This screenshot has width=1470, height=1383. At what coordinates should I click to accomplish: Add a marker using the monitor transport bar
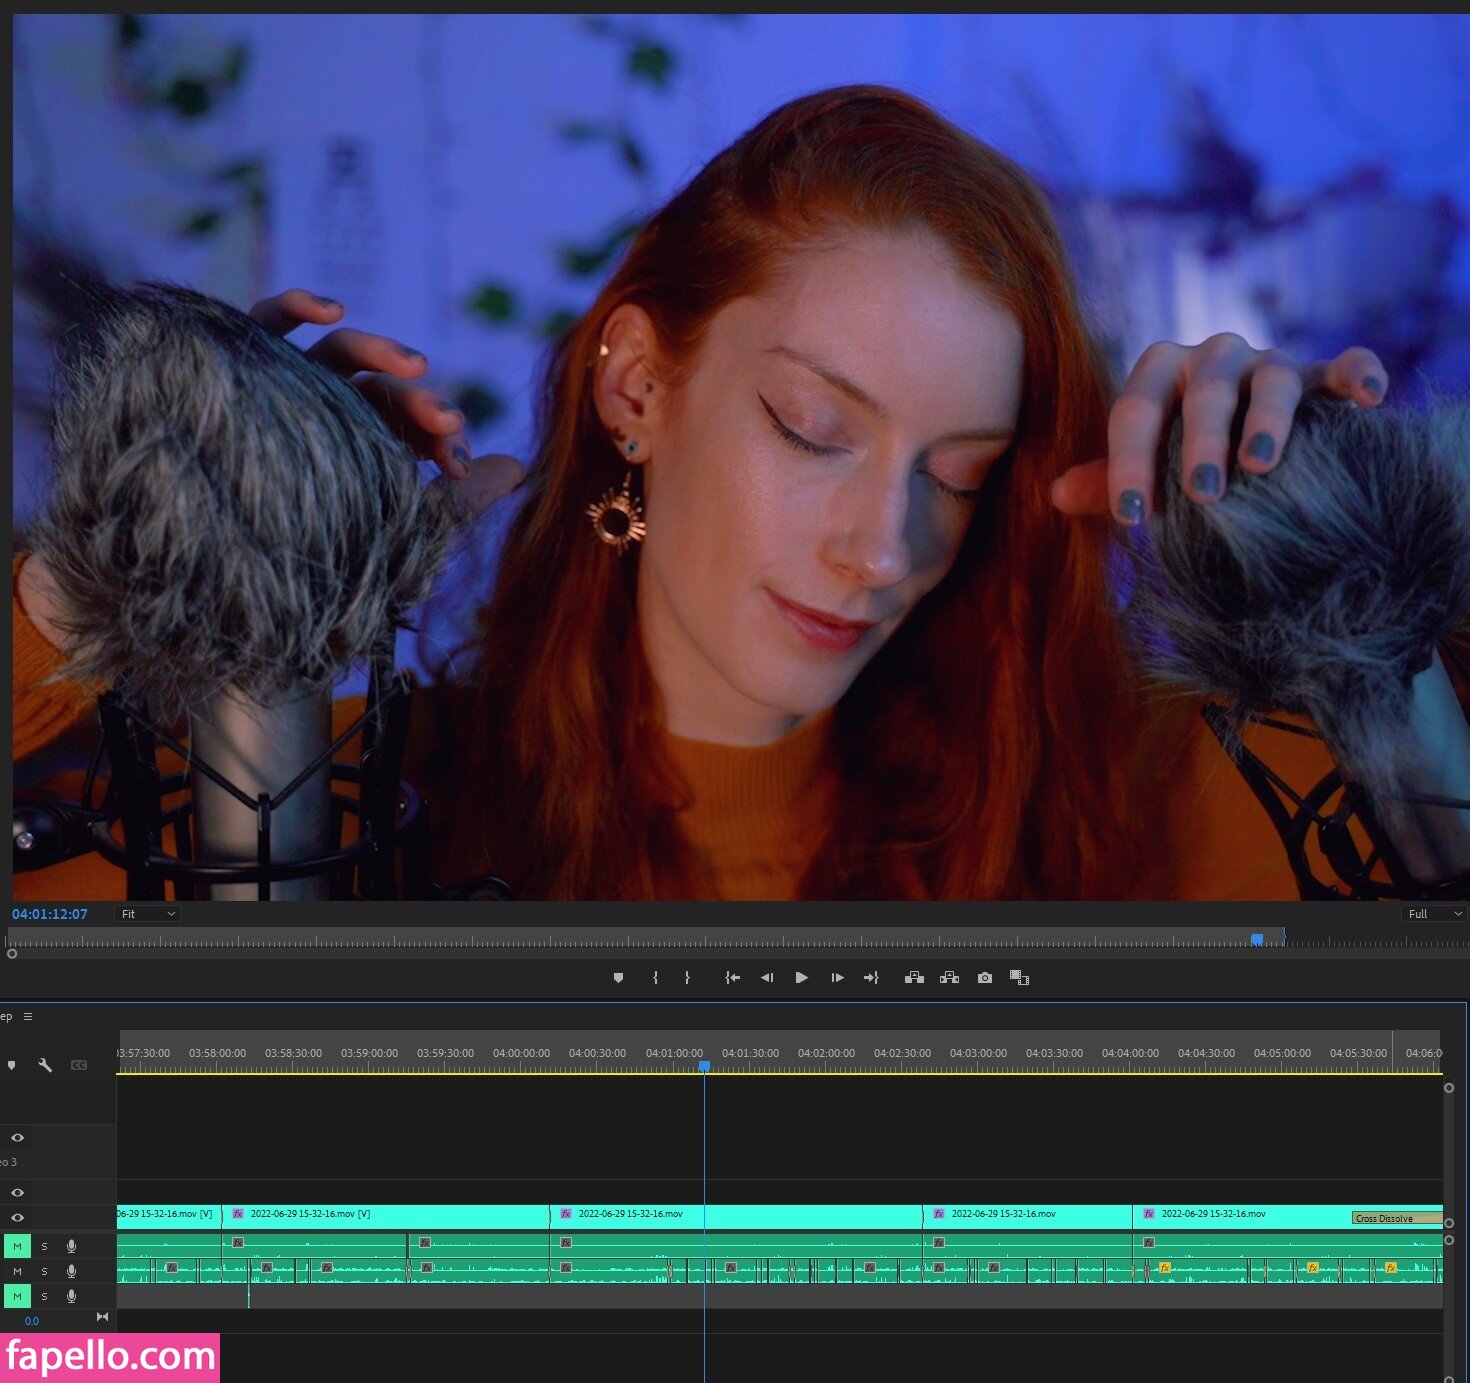(618, 977)
